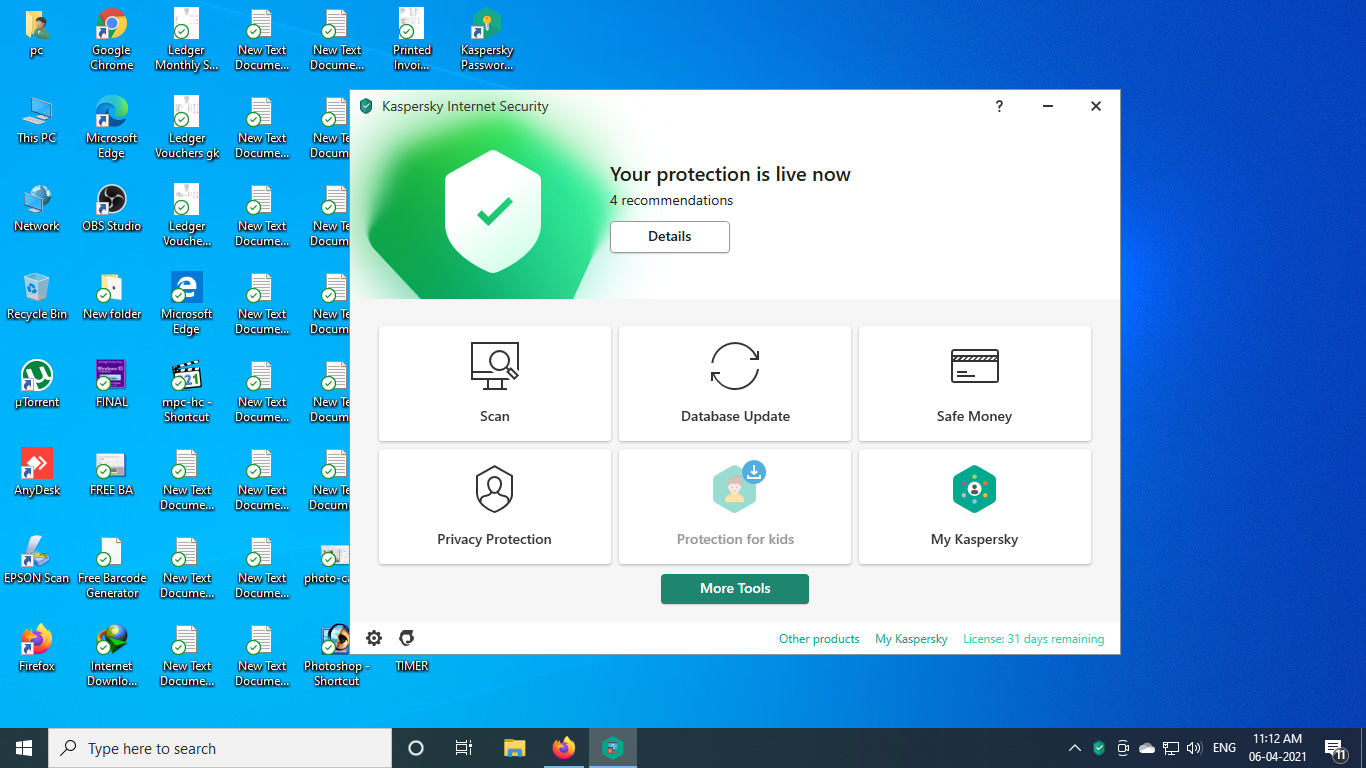The height and width of the screenshot is (768, 1366).
Task: Click the ENG language indicator
Action: 1224,748
